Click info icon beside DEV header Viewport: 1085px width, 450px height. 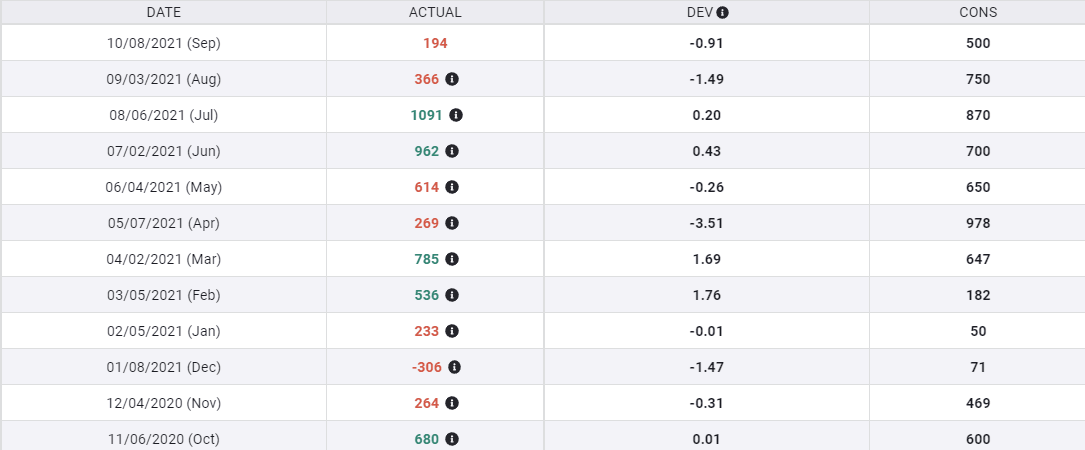(x=723, y=13)
